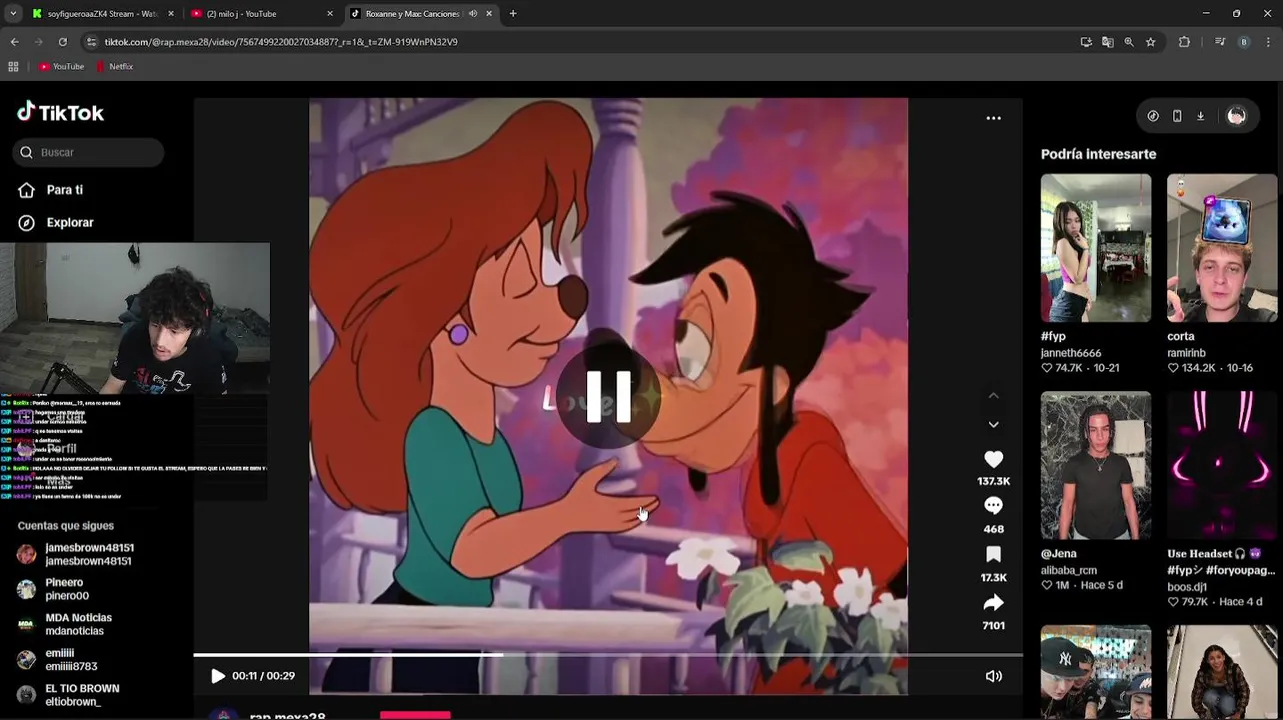Like the video with the heart icon
Screen dimensions: 1283x720
pos(993,459)
